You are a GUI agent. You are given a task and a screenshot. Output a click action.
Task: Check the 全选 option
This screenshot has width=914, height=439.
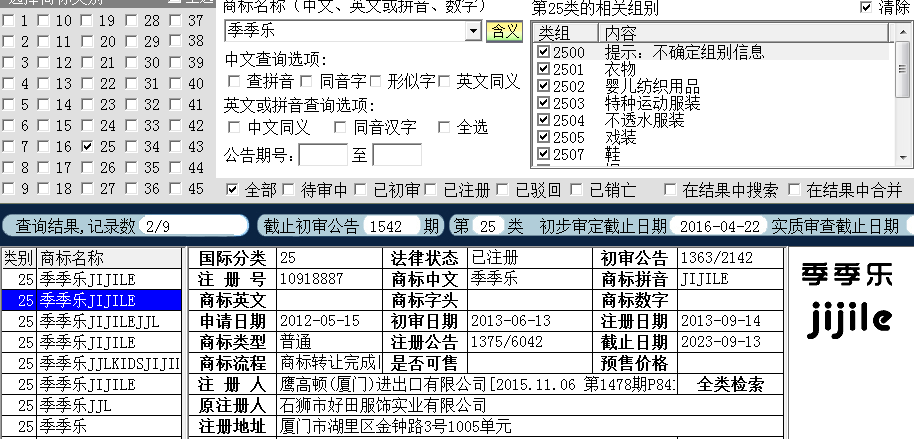(444, 127)
